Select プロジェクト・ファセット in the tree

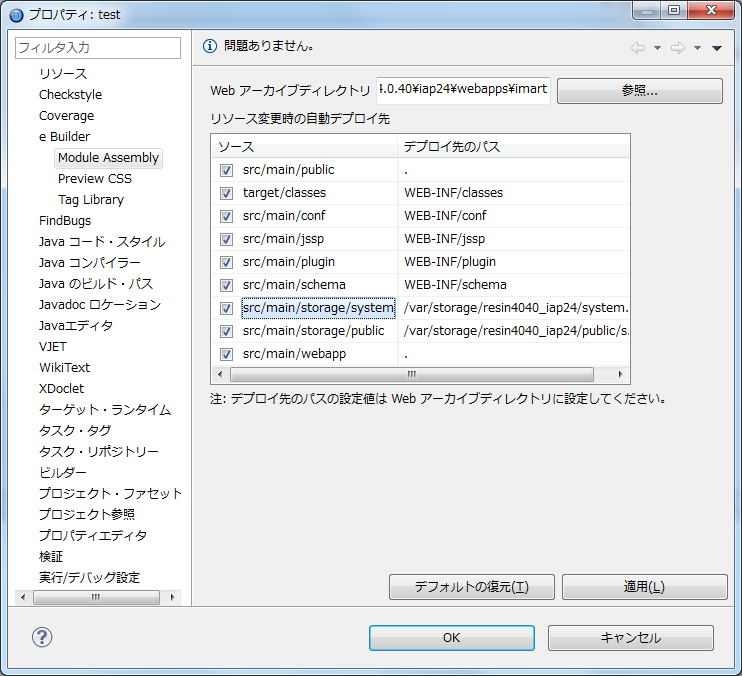point(110,493)
